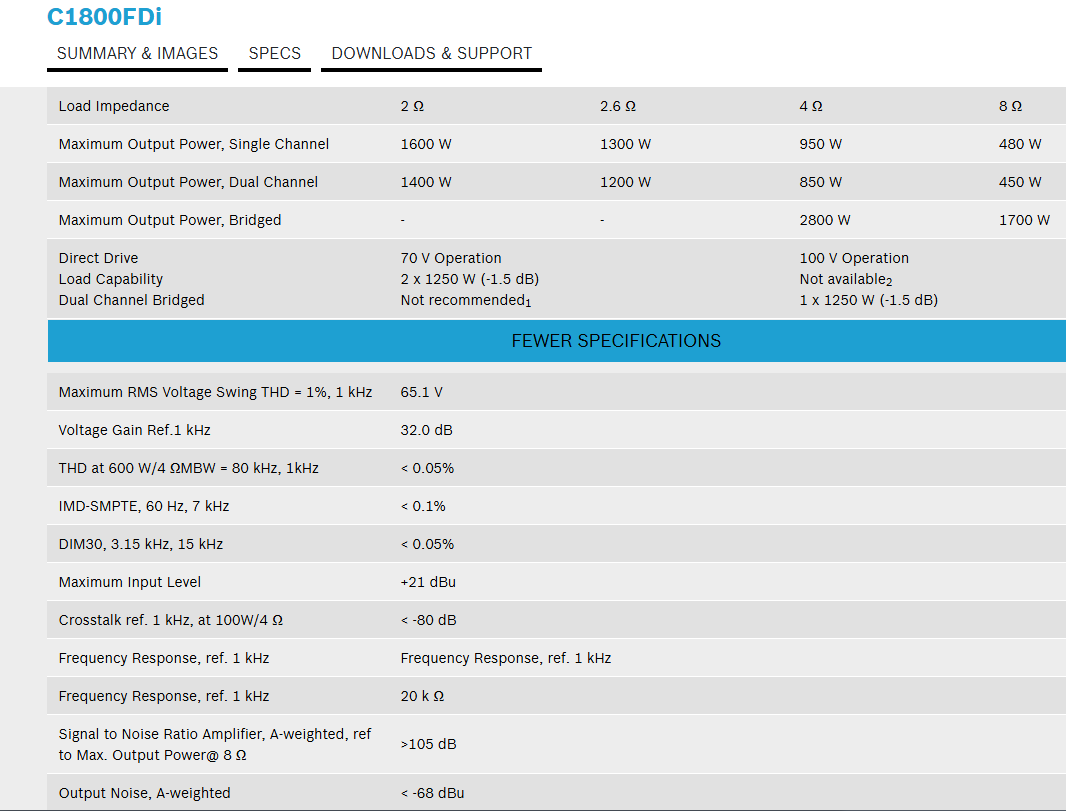Select the '< -80 dB' crosstalk value
This screenshot has width=1066, height=811.
click(x=428, y=621)
